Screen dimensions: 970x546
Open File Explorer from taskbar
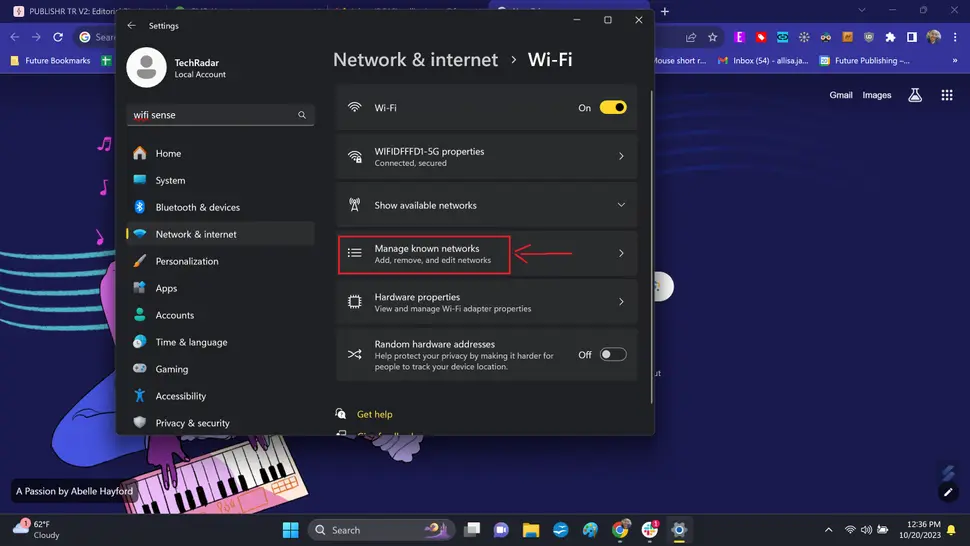point(531,530)
